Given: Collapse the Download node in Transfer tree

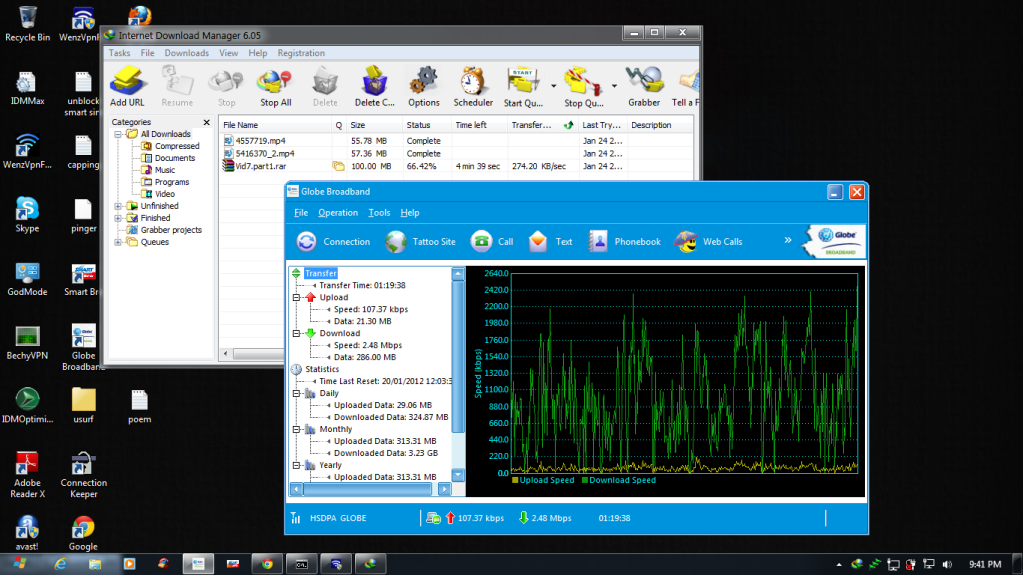Looking at the screenshot, I should coord(296,334).
